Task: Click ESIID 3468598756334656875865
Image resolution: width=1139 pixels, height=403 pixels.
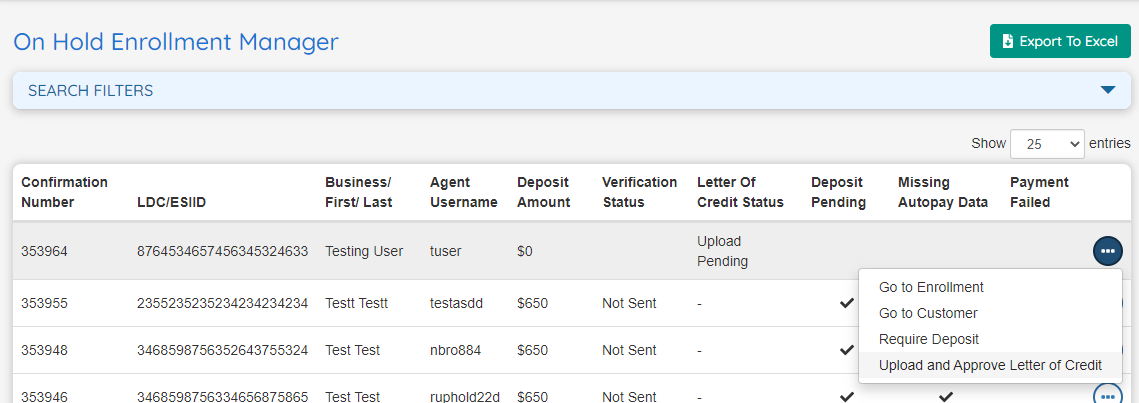Action: (x=222, y=396)
